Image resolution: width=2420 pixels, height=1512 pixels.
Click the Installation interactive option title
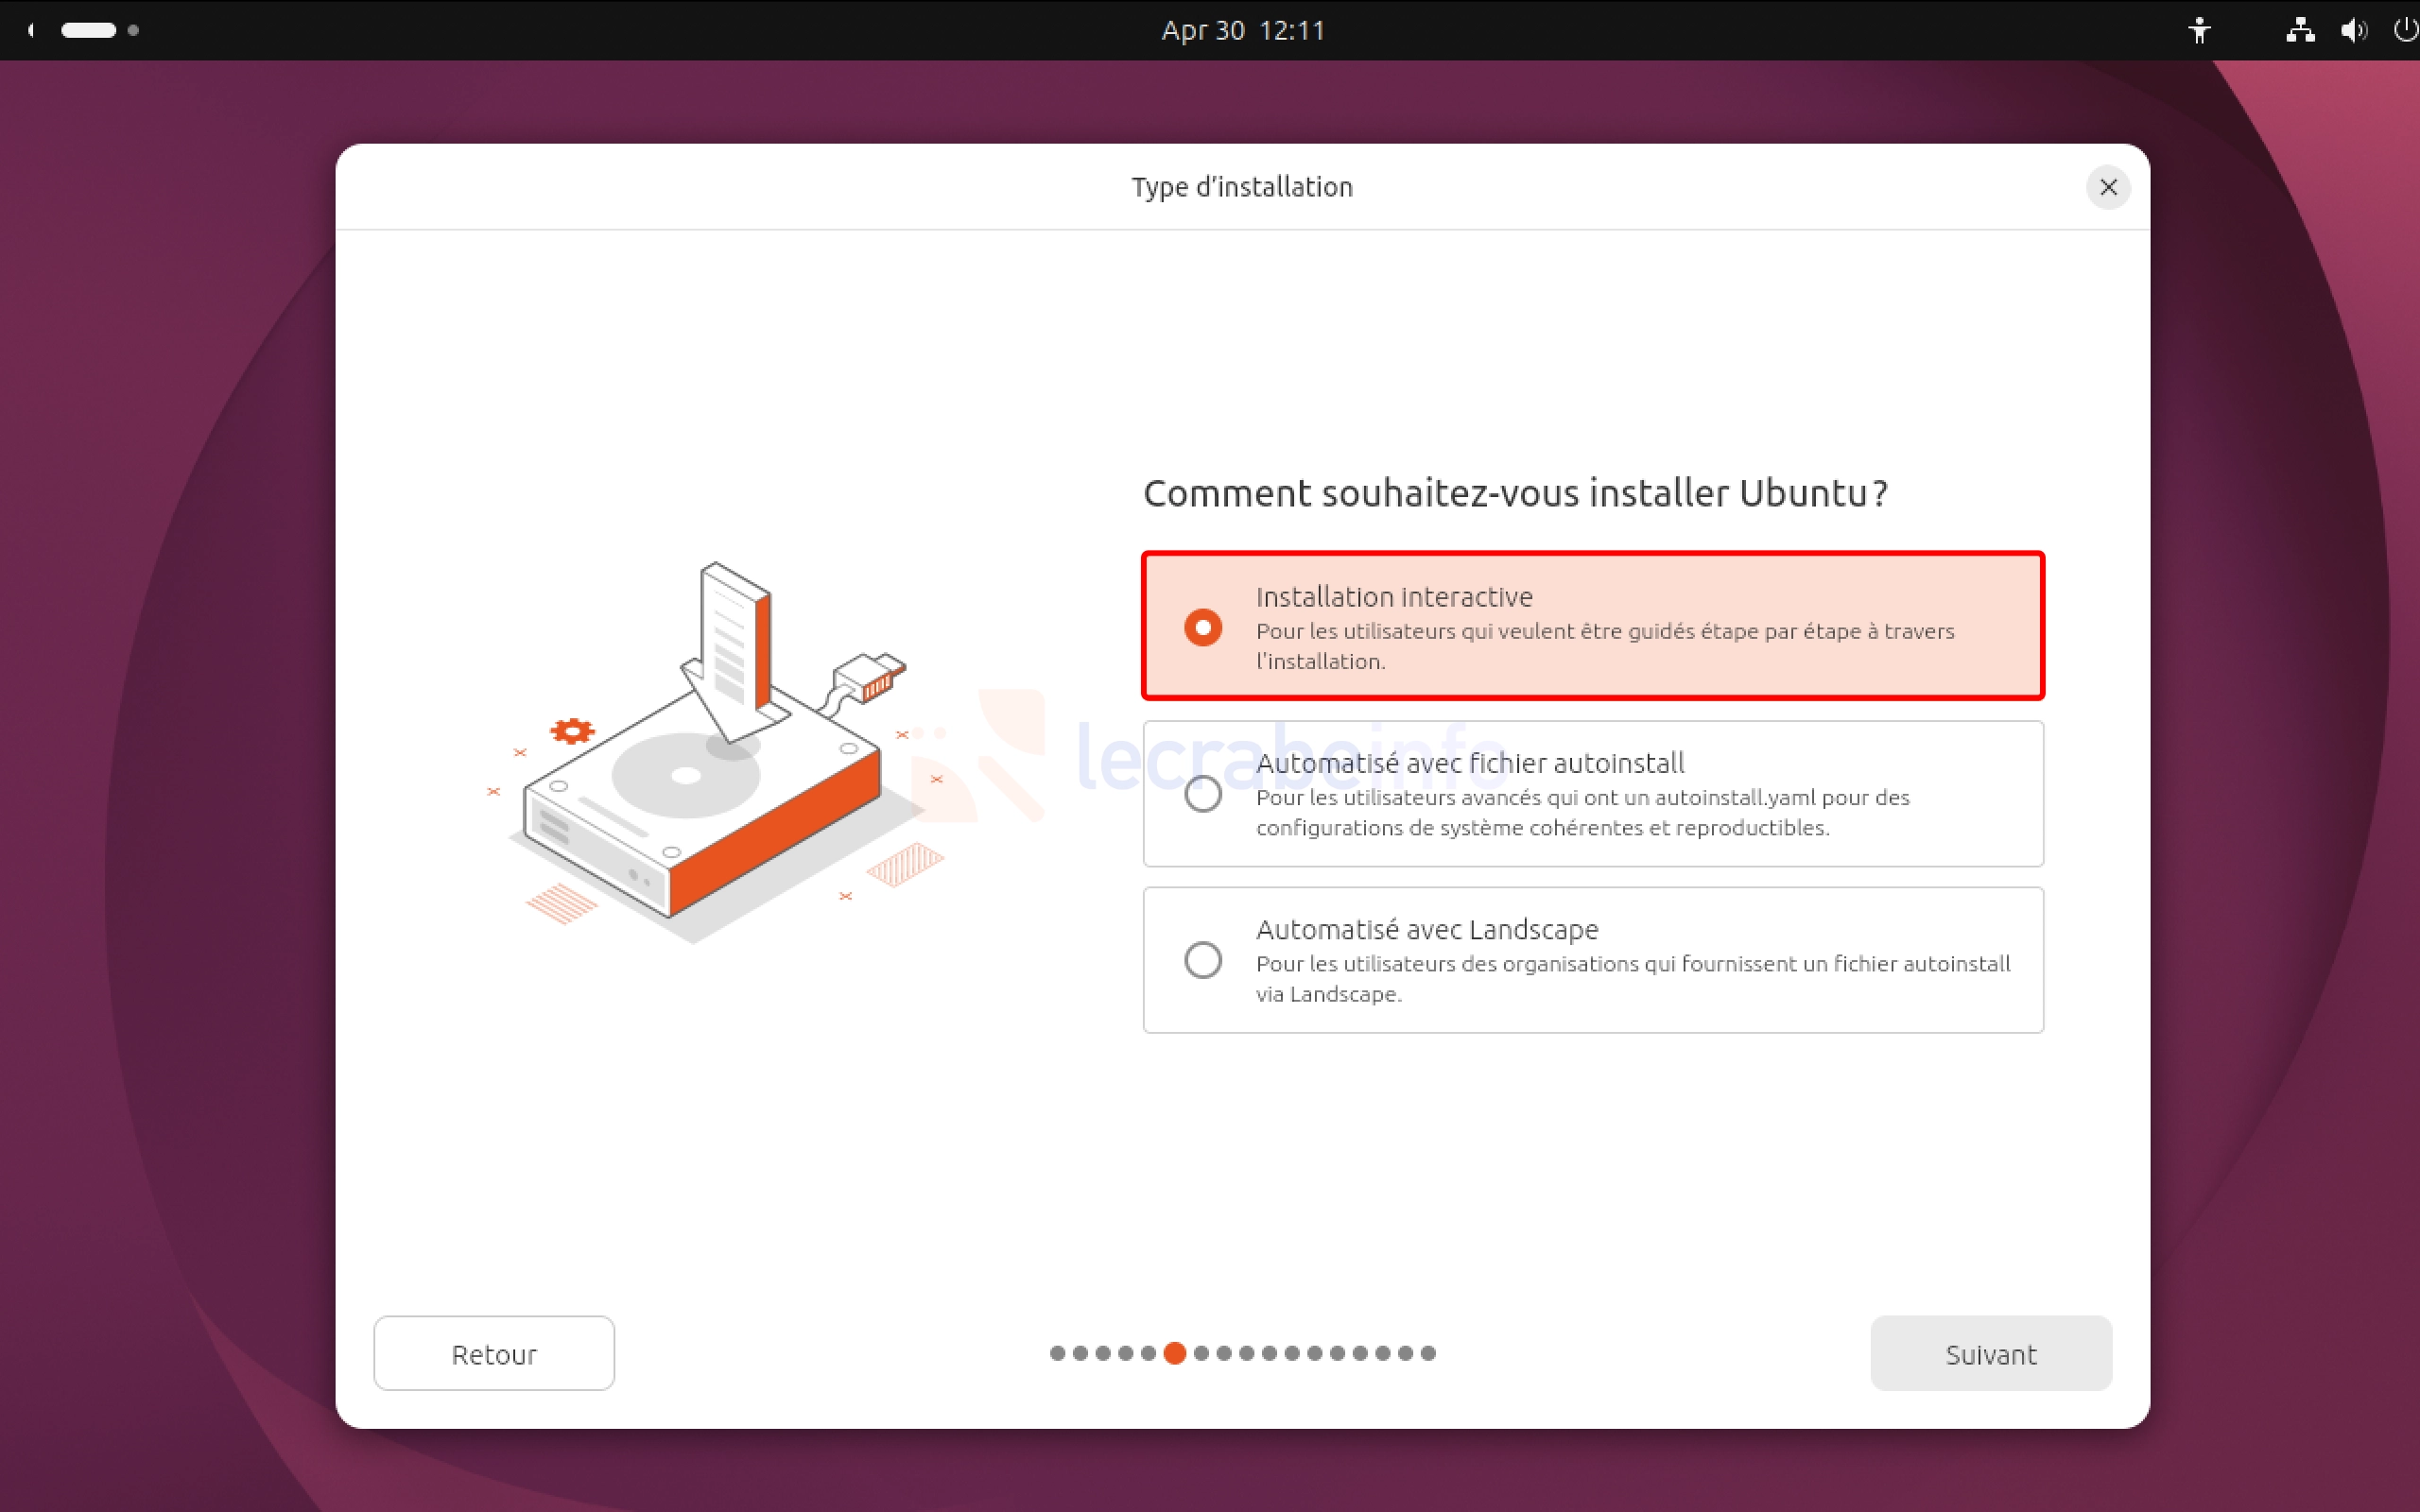point(1394,597)
